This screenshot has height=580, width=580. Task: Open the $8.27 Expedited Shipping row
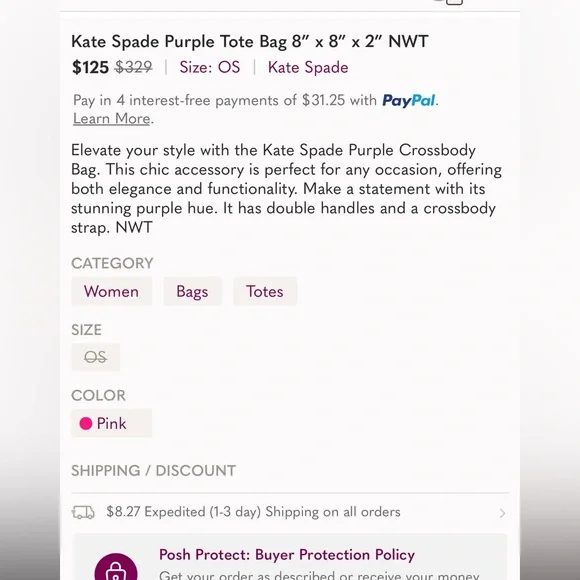[x=290, y=512]
